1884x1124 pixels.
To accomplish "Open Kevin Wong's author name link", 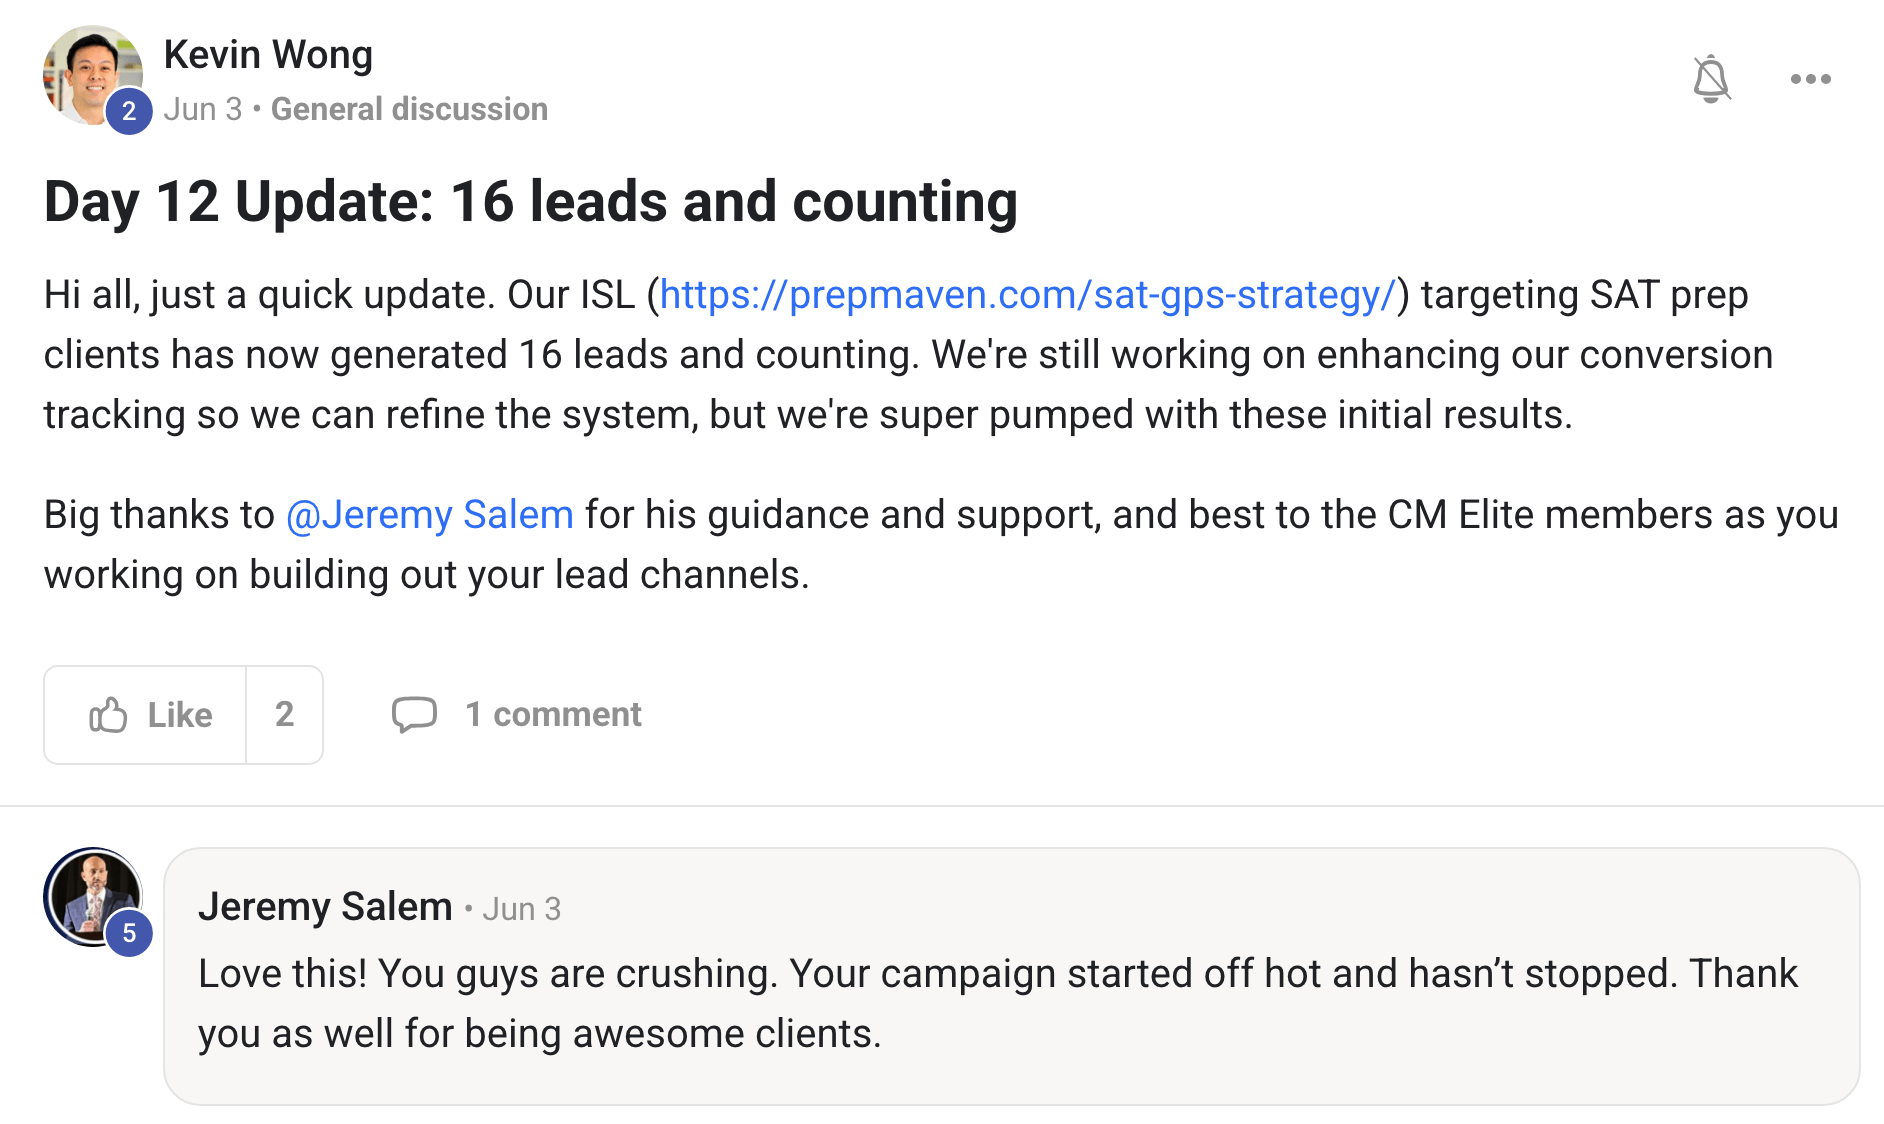I will click(x=268, y=54).
